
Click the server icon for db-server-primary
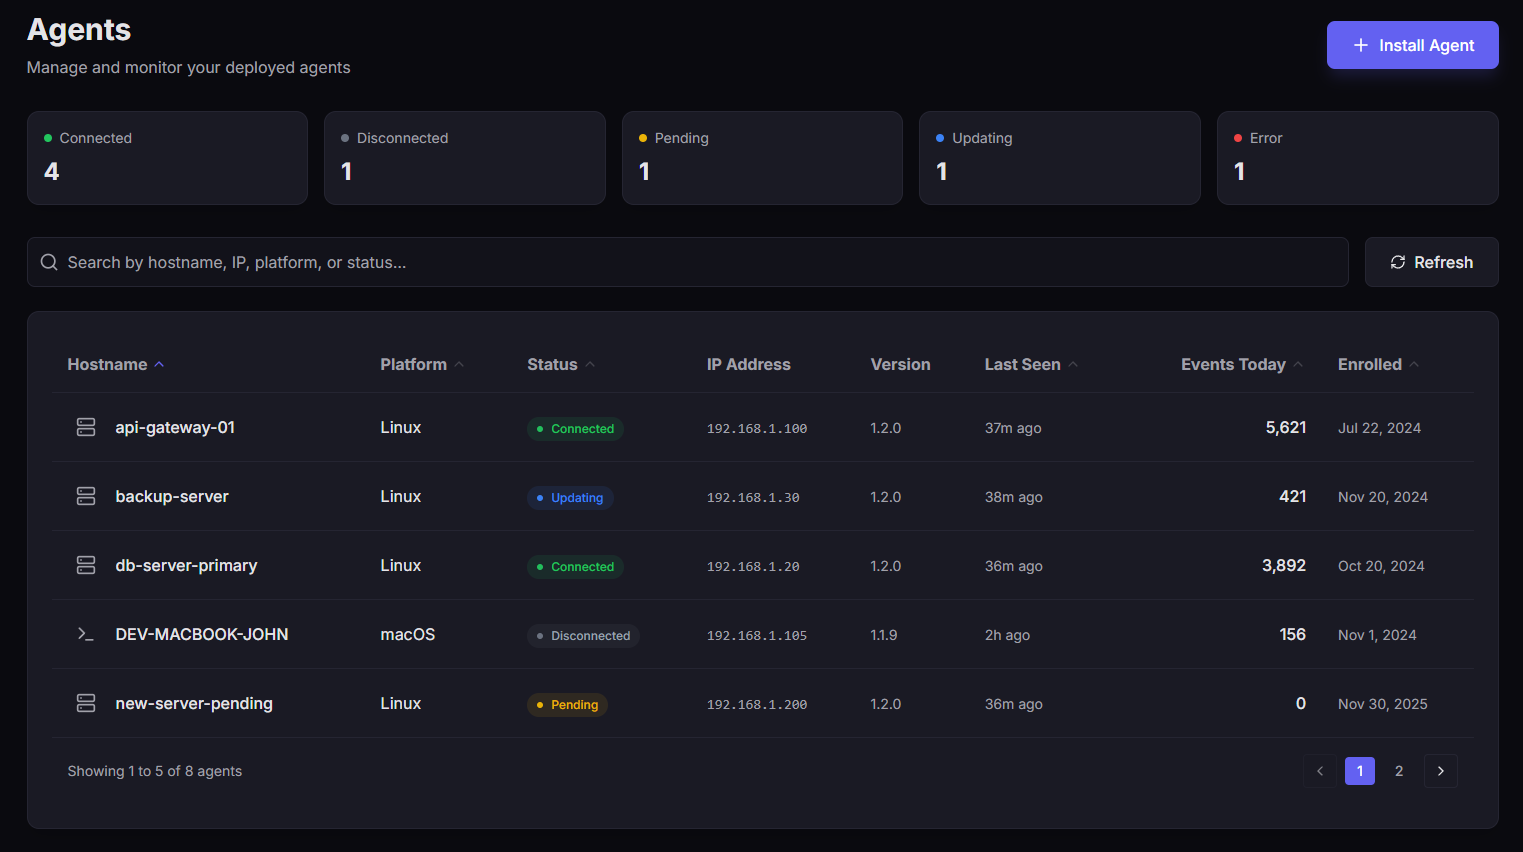pos(86,565)
